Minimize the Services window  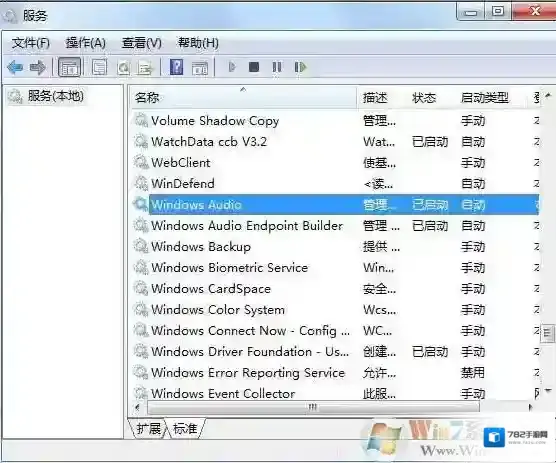point(471,12)
